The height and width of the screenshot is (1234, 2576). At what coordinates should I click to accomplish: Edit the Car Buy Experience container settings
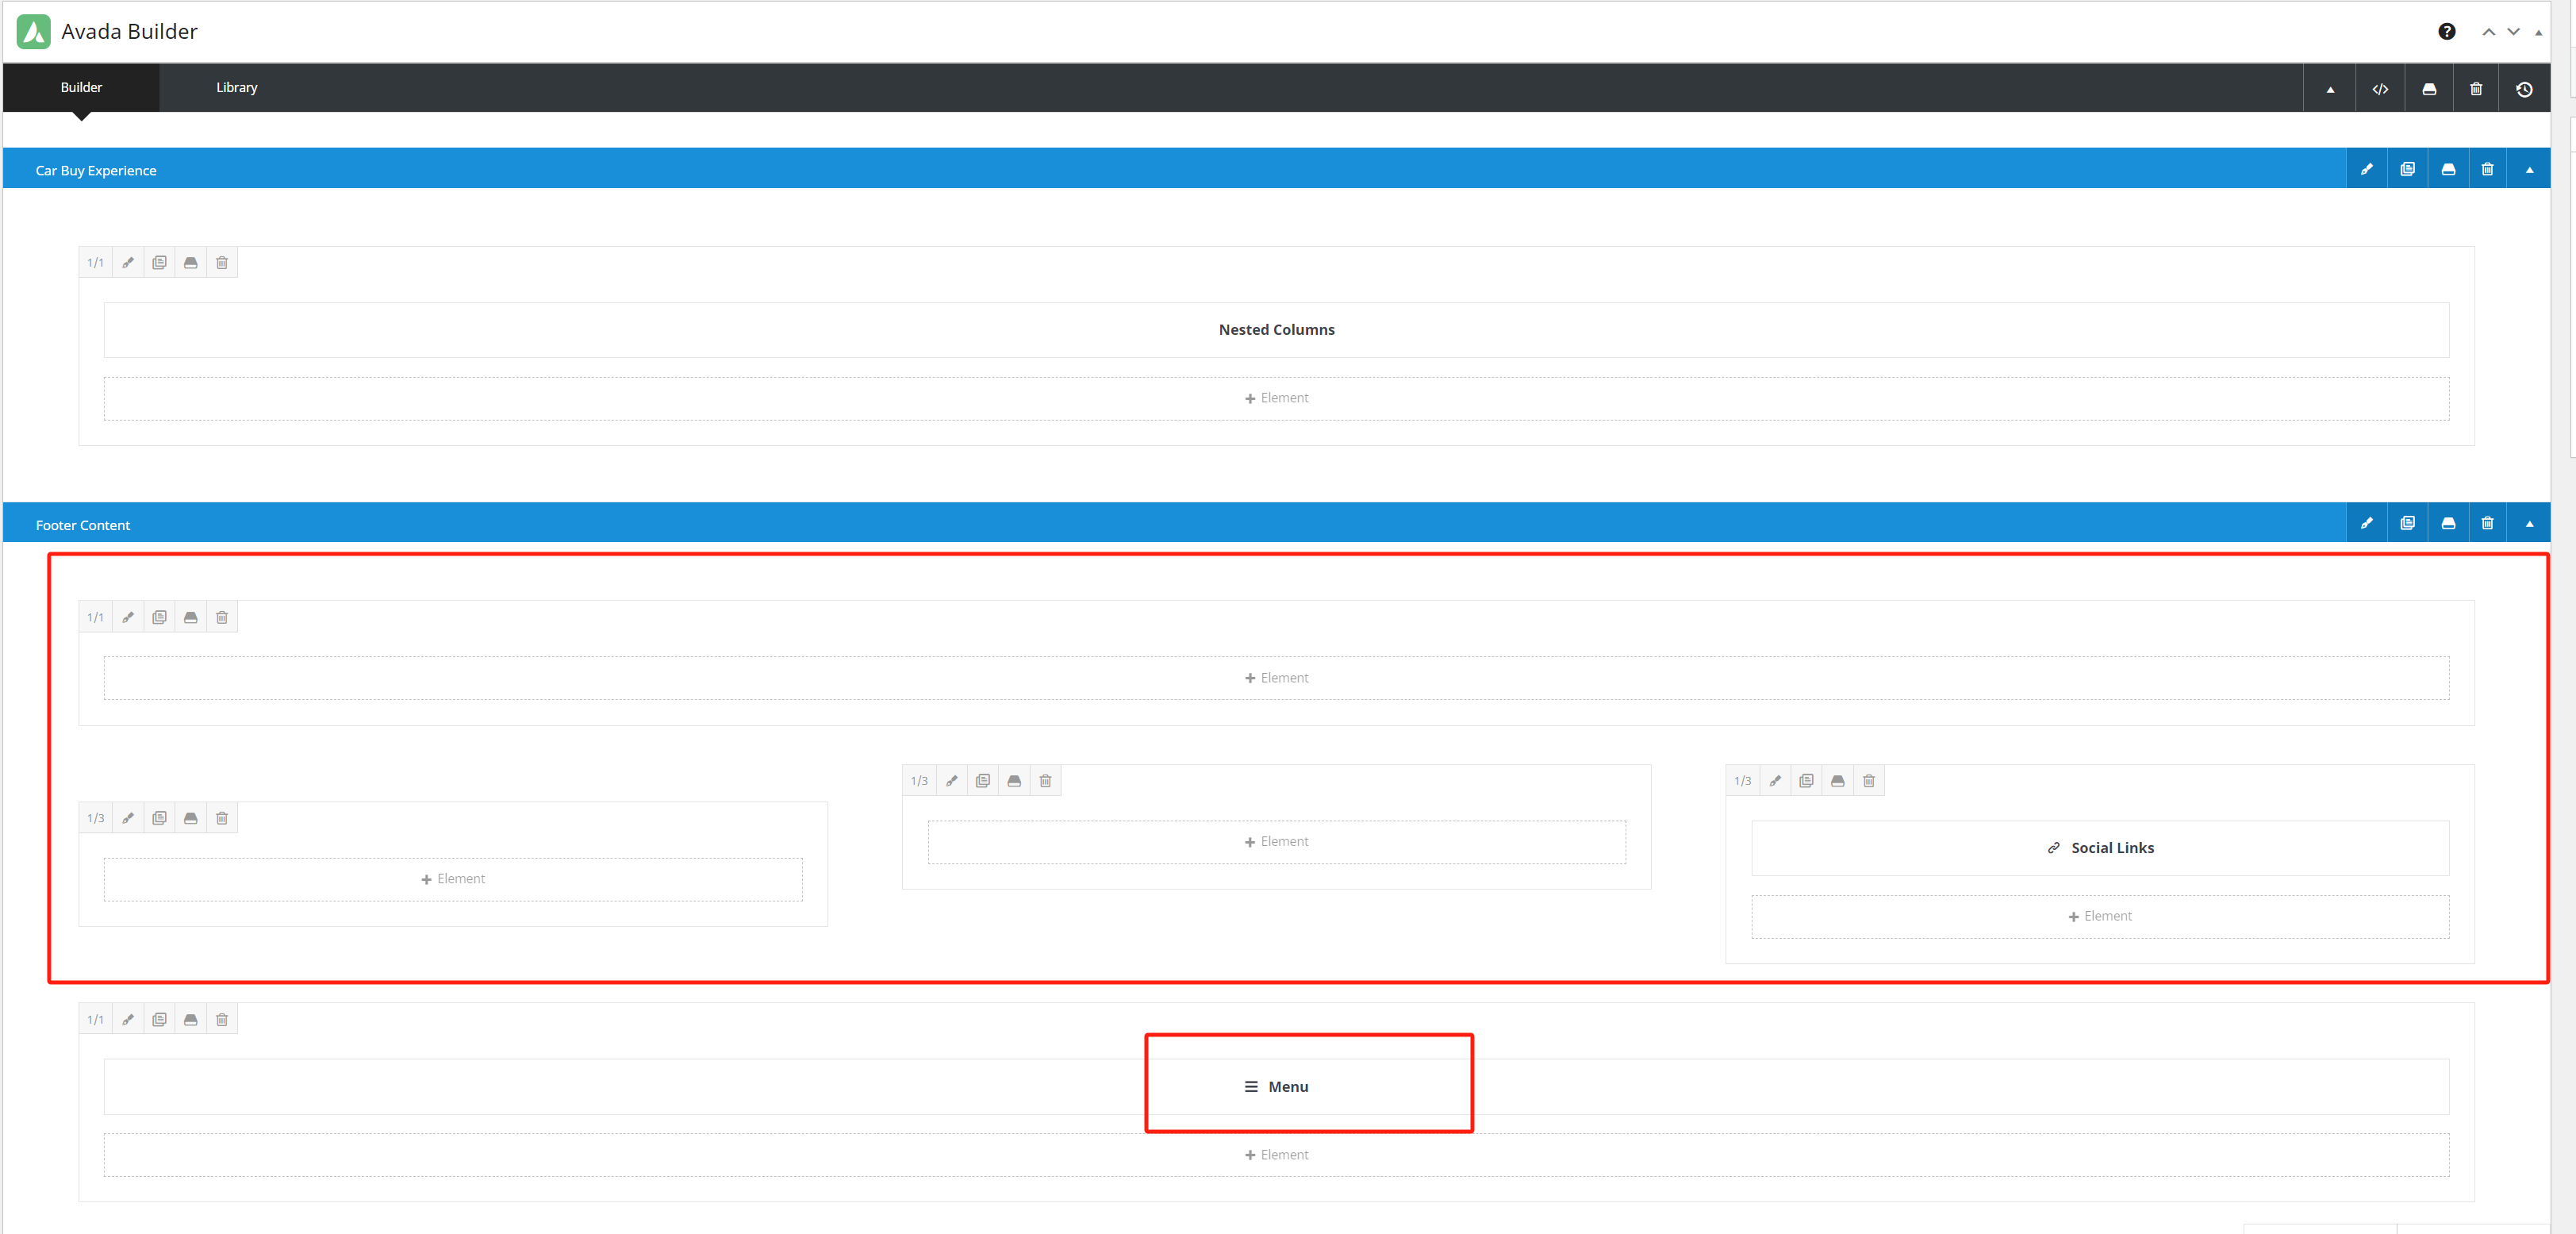click(2367, 168)
